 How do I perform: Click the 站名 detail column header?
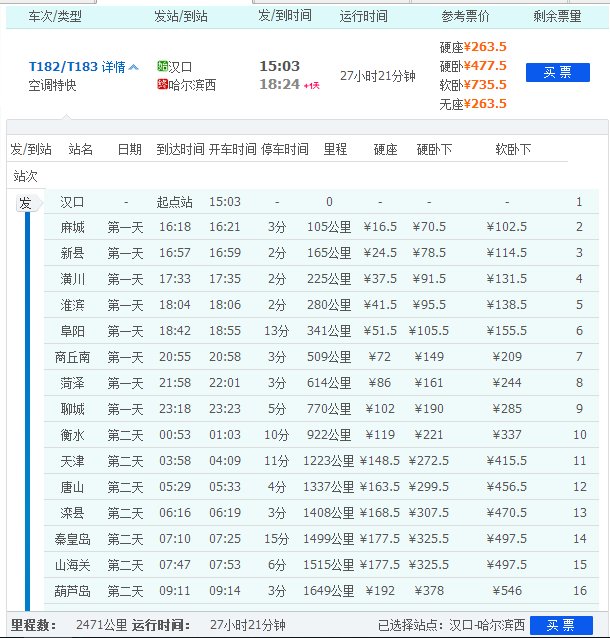tap(81, 149)
